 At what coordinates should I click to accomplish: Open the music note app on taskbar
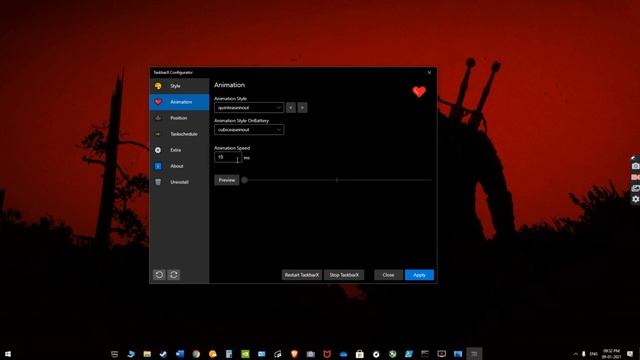[278, 354]
